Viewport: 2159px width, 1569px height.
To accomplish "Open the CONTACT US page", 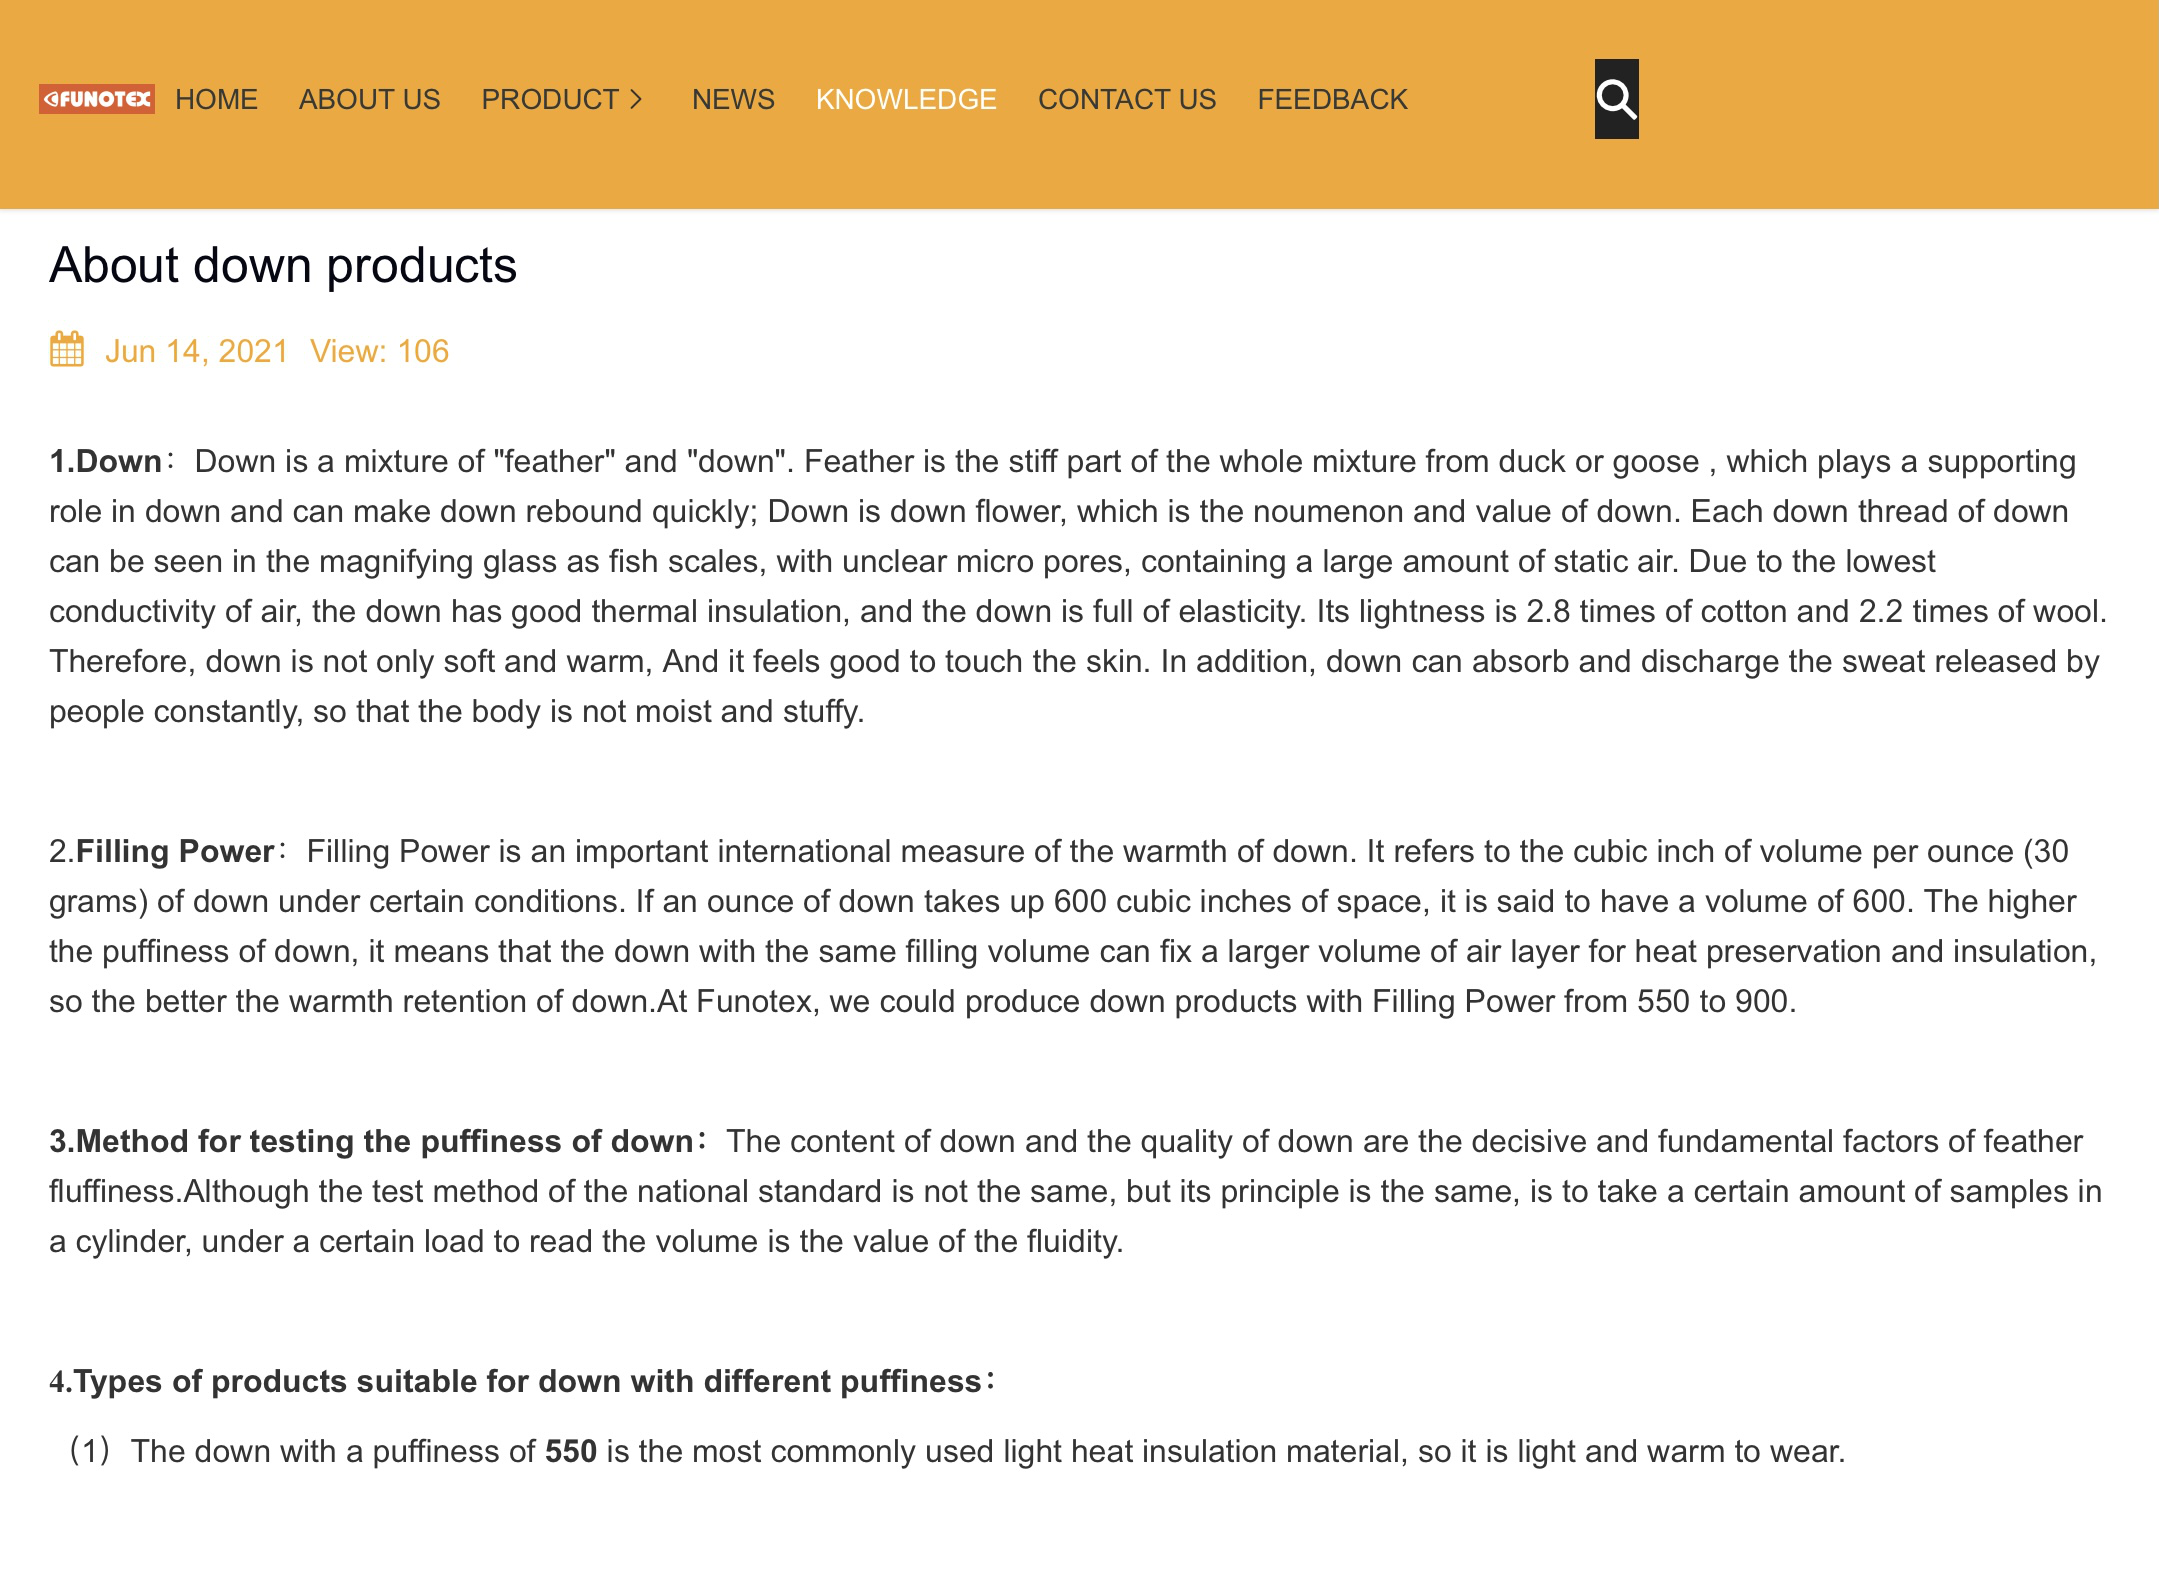I will tap(1127, 99).
